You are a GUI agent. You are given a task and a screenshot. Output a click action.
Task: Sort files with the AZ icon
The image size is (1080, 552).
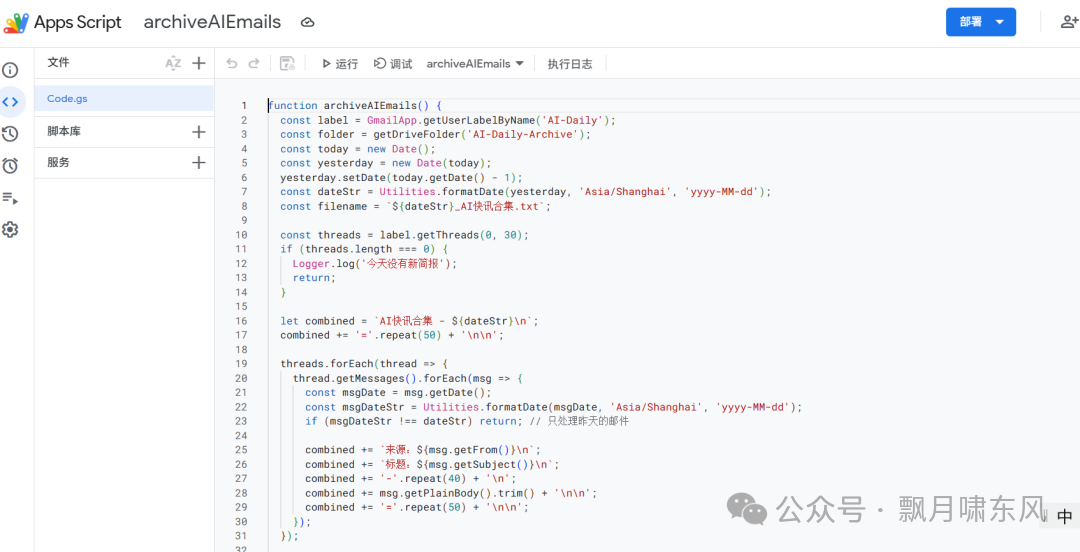click(173, 63)
